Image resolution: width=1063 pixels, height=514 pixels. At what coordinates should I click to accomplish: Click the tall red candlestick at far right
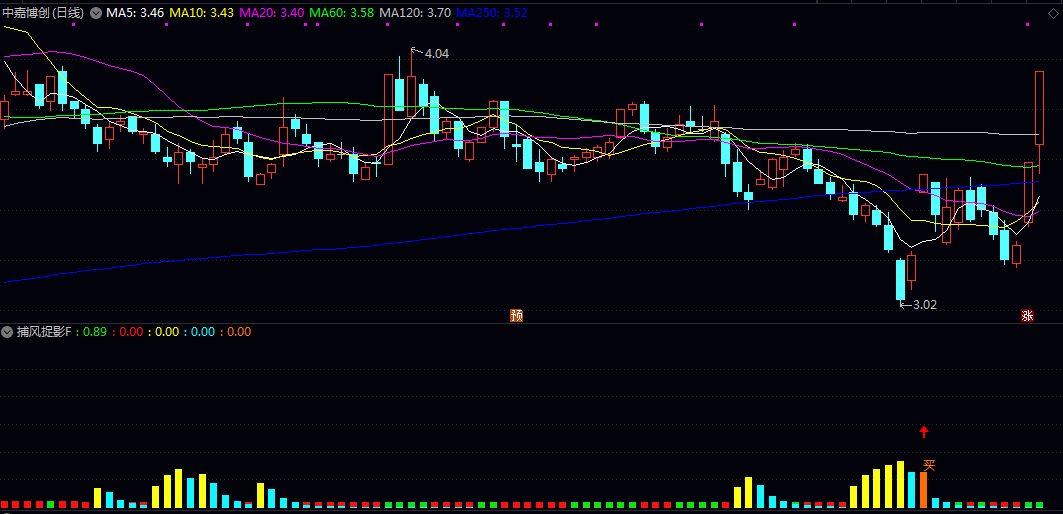(x=1039, y=107)
